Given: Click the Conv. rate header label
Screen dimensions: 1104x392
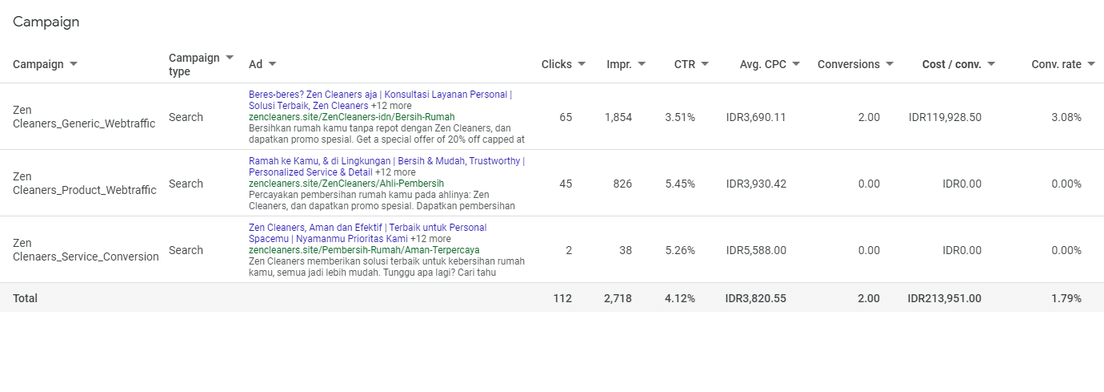Looking at the screenshot, I should point(1056,64).
